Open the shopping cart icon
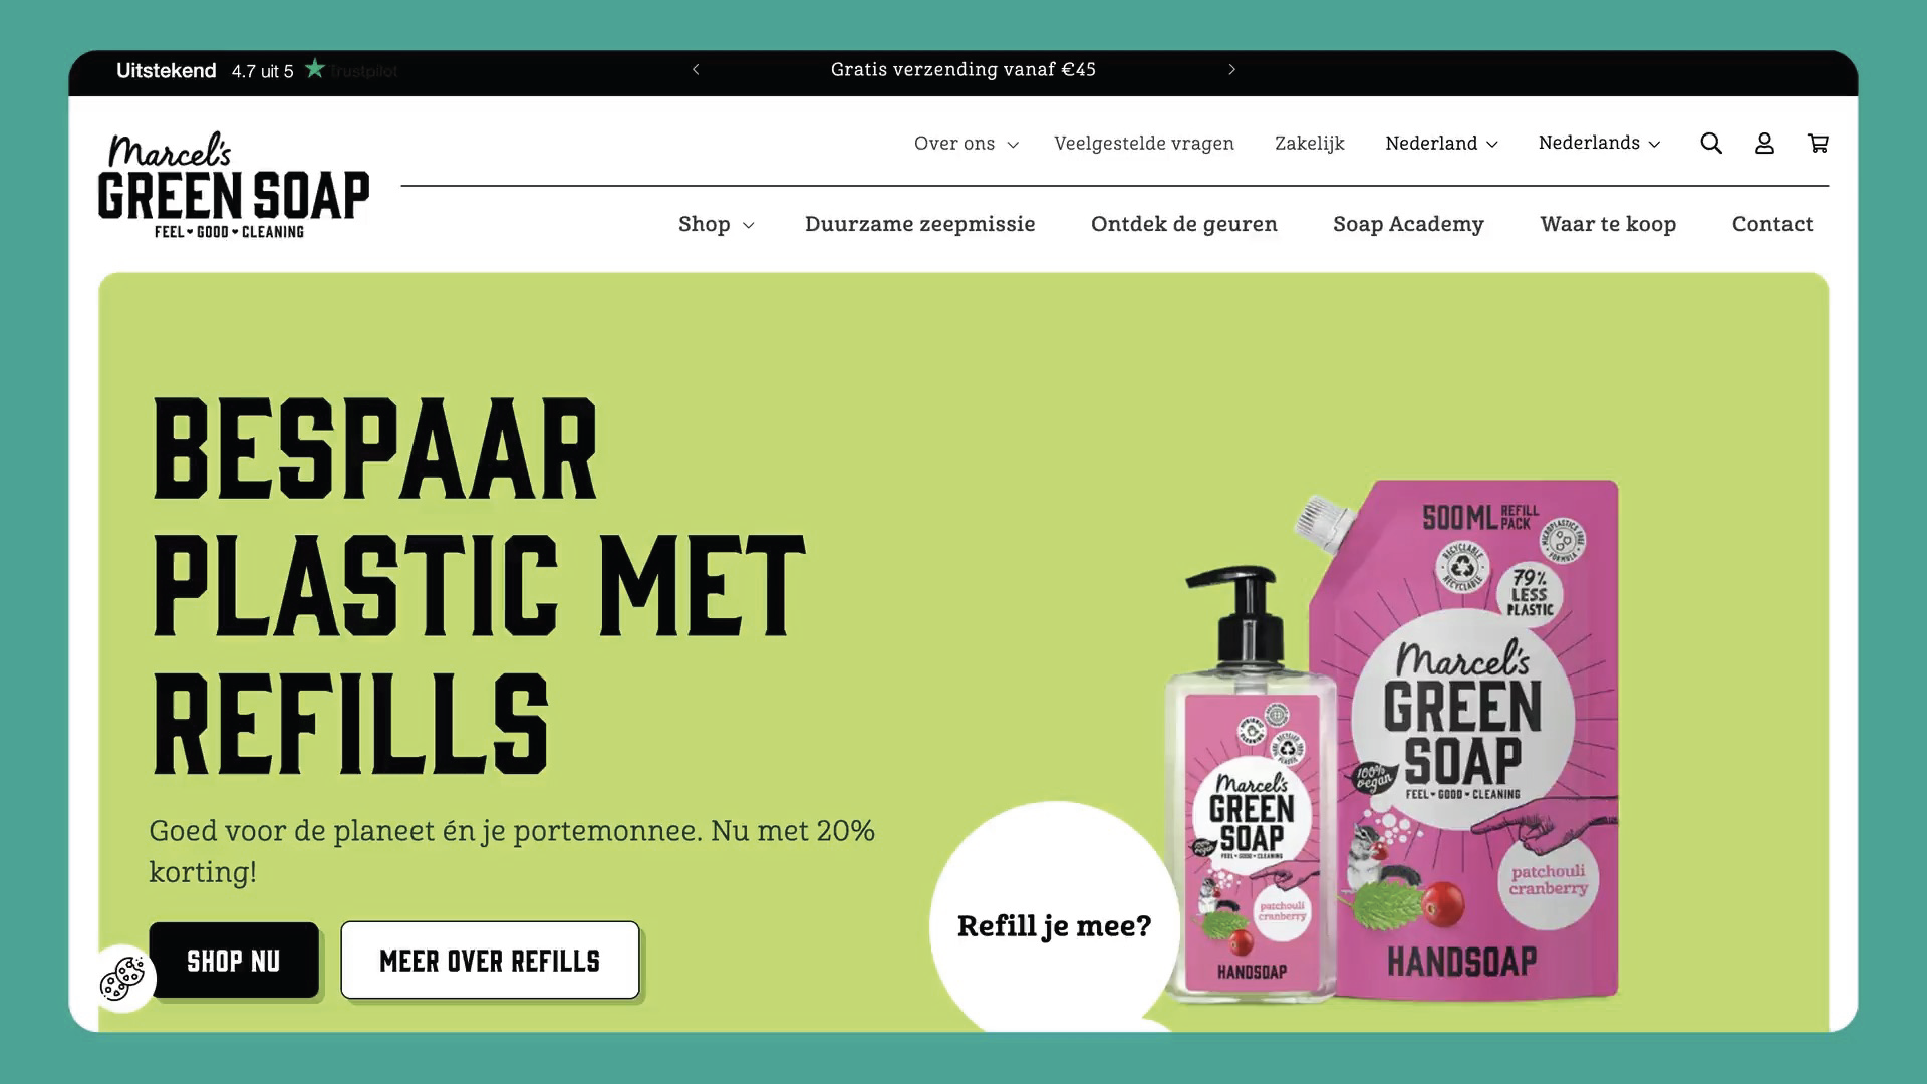 1818,143
